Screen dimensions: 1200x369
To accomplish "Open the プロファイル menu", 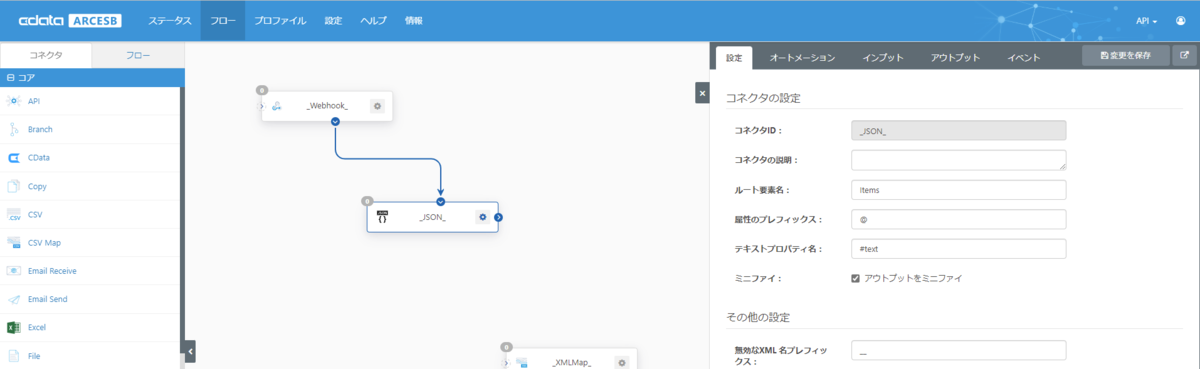I will click(280, 21).
